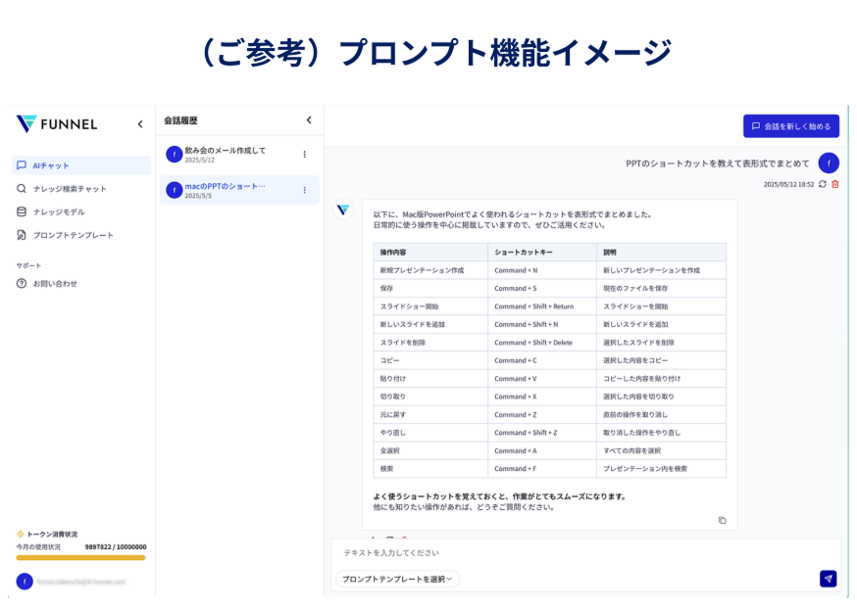857x607 pixels.
Task: Click the account avatar at sidebar bottom
Action: 25,581
